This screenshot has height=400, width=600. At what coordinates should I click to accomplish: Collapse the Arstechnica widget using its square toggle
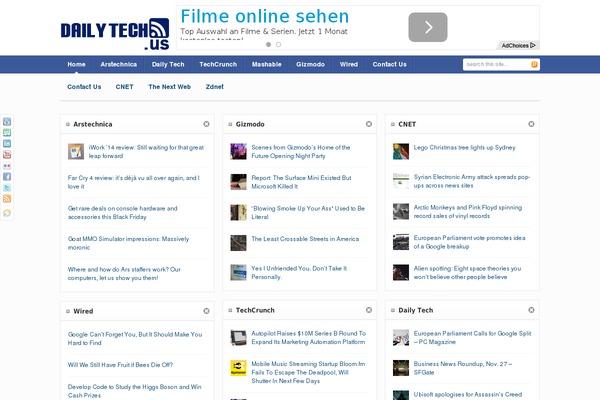[x=68, y=124]
